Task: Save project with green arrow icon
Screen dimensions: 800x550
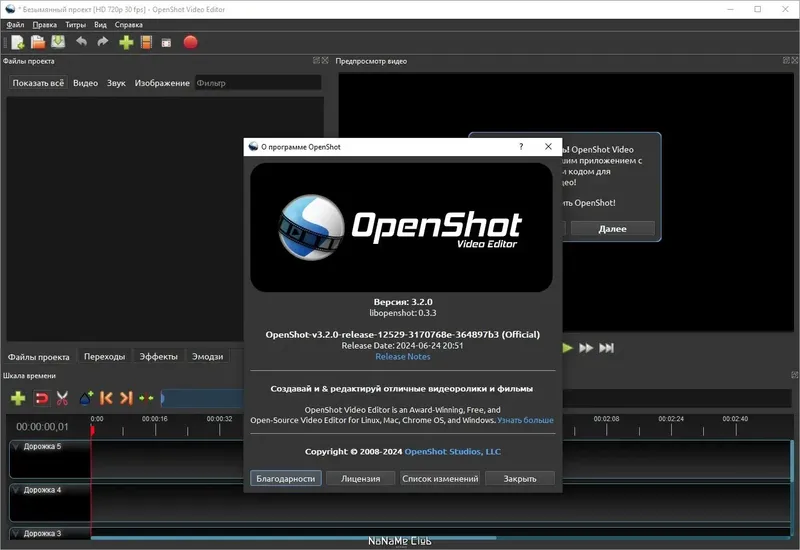Action: click(58, 42)
